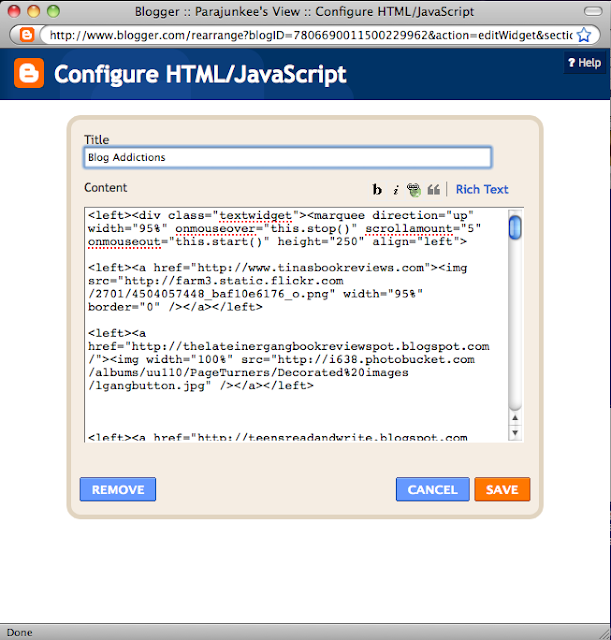This screenshot has height=640, width=611.
Task: Open the Help link
Action: tap(584, 63)
